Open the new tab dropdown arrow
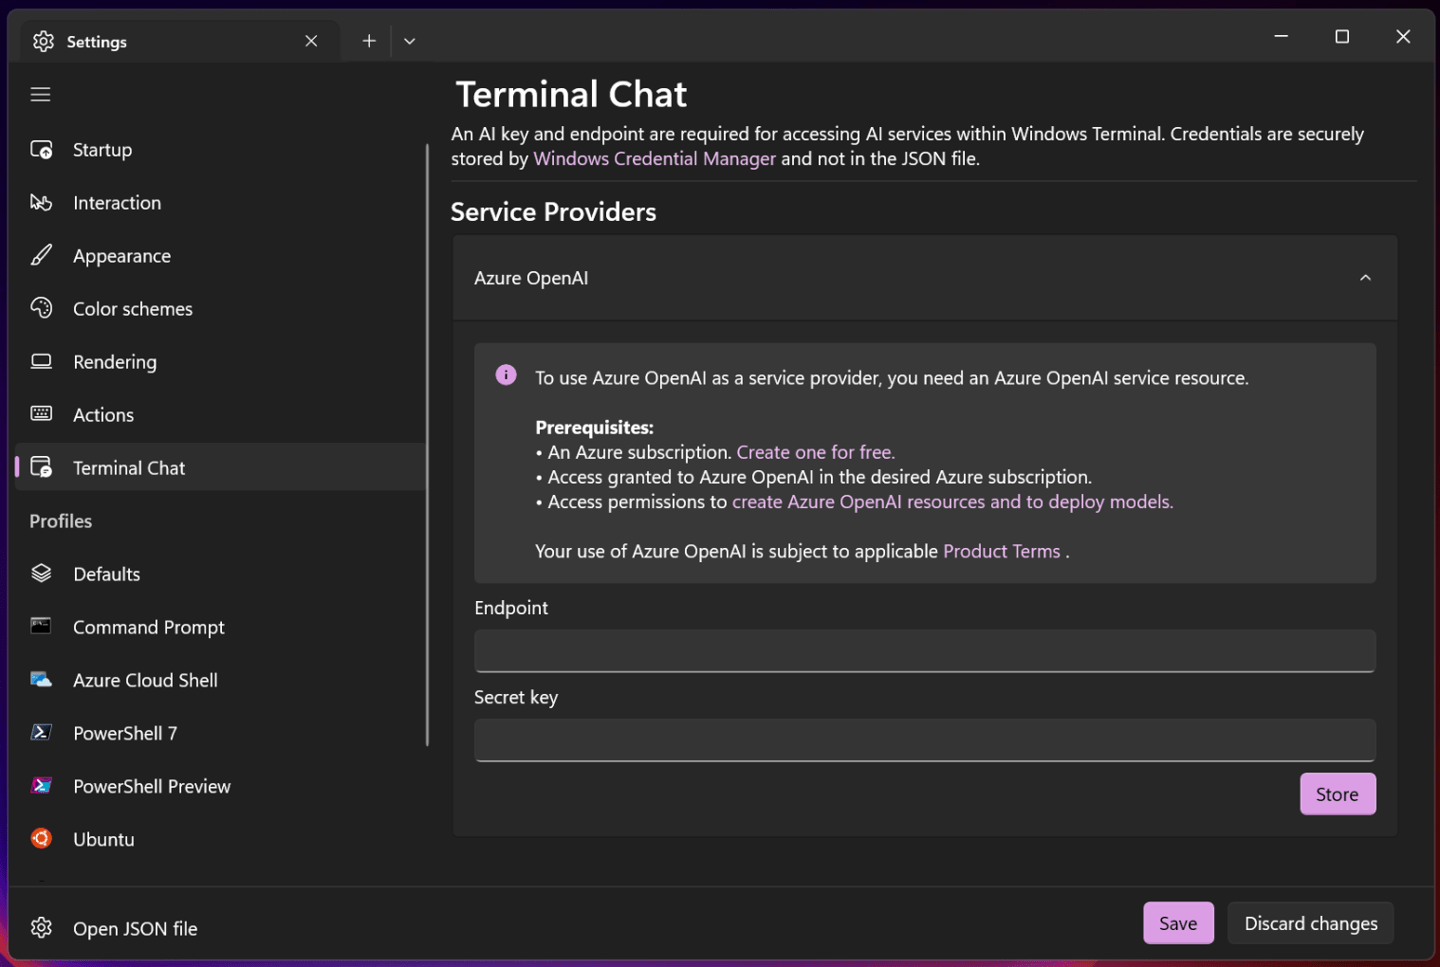The image size is (1440, 967). point(409,40)
